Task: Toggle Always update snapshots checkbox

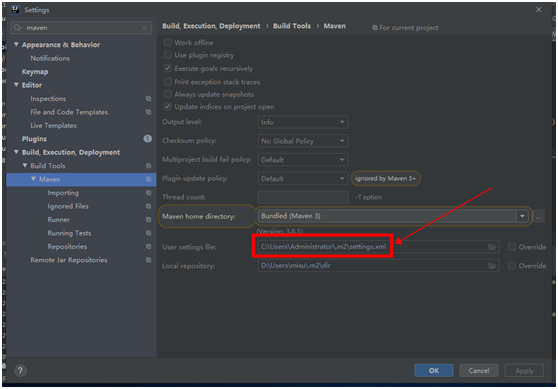Action: tap(167, 94)
